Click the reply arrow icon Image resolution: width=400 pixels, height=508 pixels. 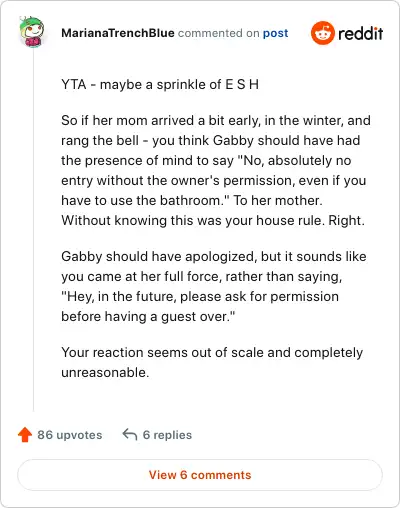130,434
